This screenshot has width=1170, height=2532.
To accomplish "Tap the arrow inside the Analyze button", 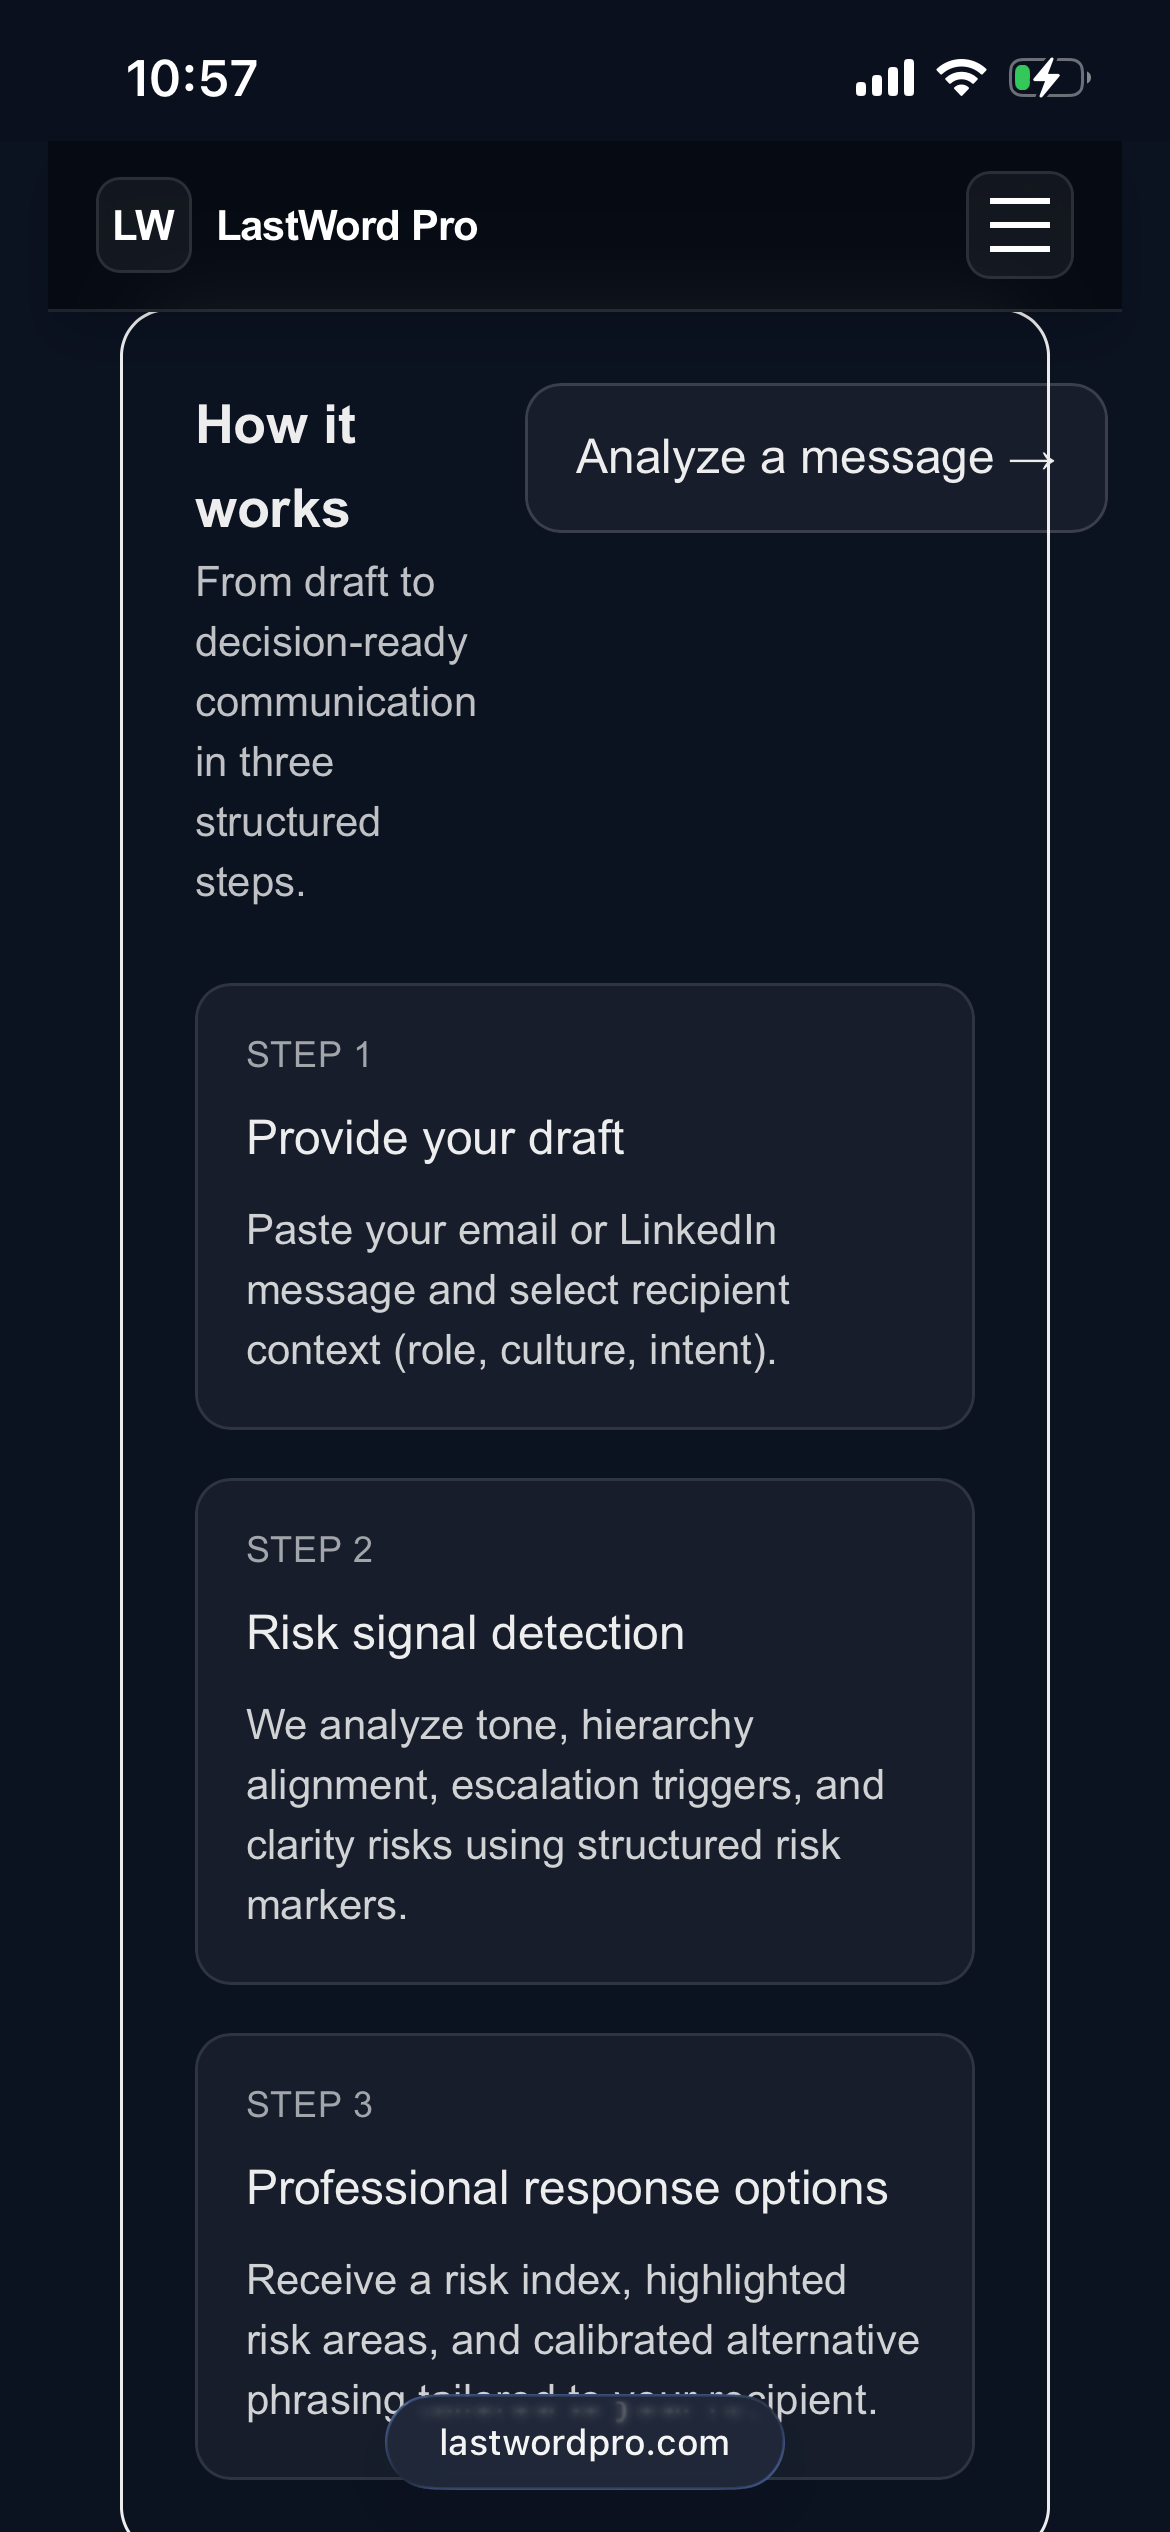I will pos(1035,460).
